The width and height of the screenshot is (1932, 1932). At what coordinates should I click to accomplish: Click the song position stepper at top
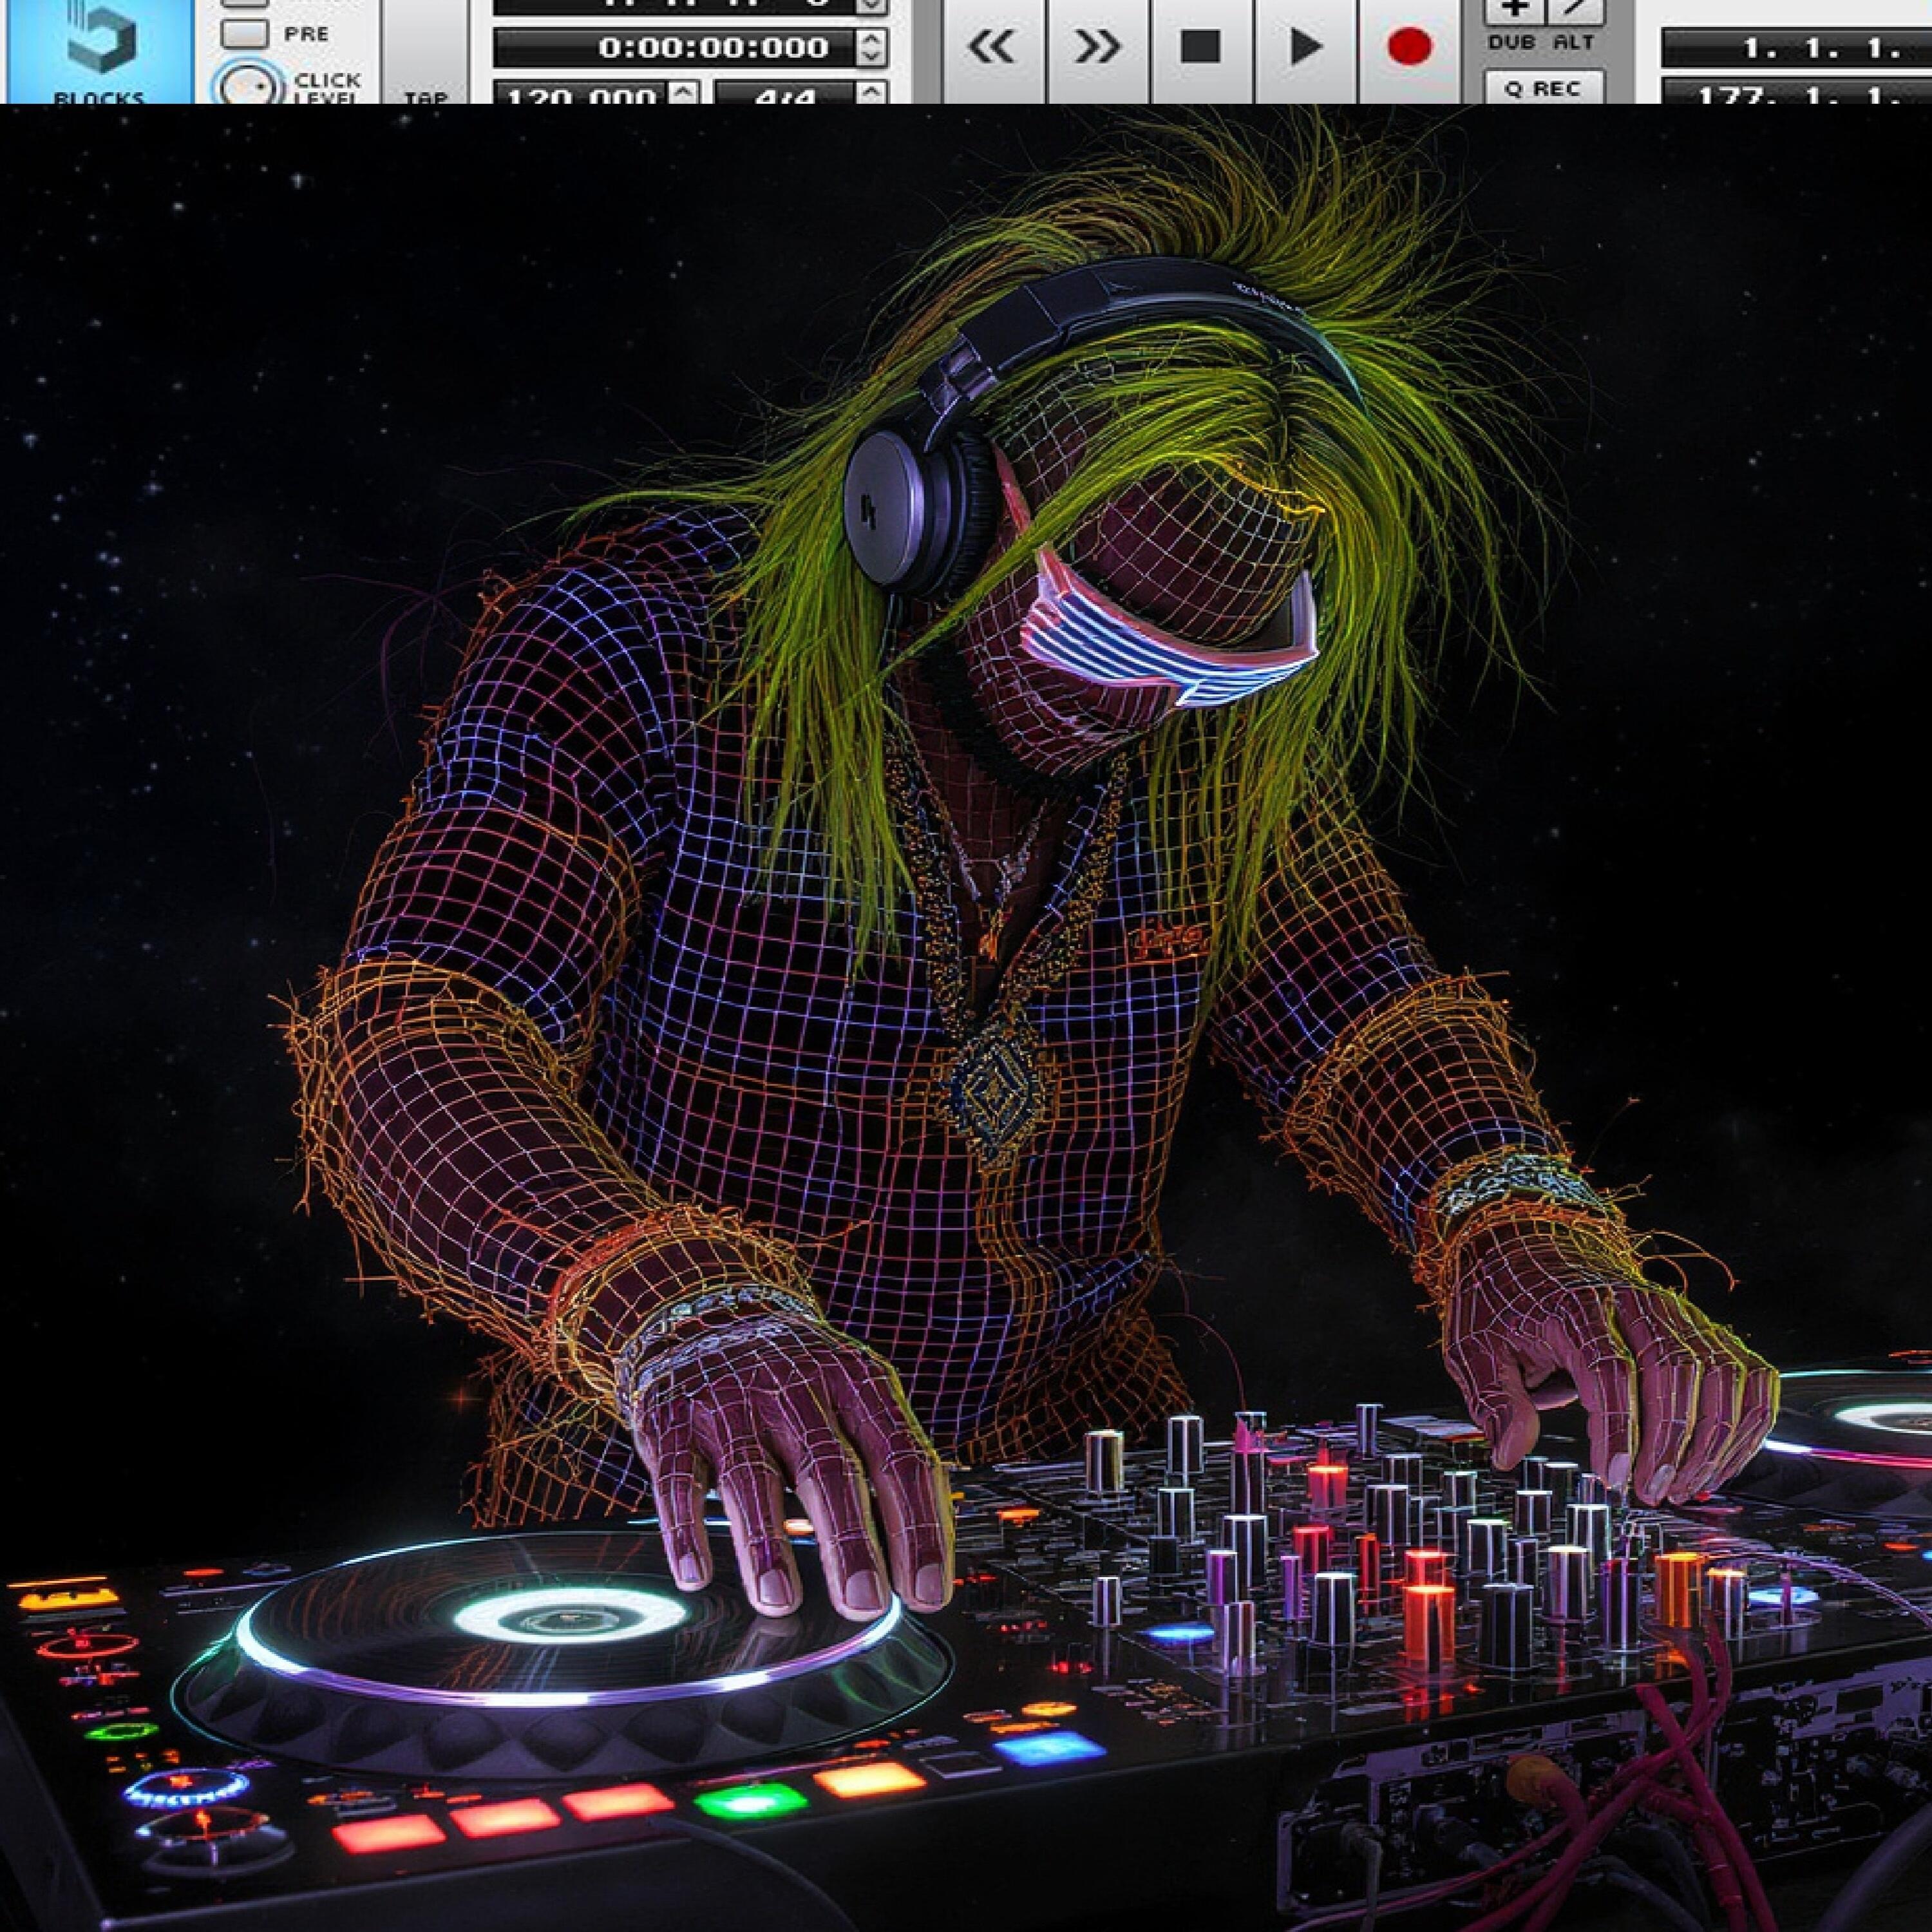[x=872, y=5]
